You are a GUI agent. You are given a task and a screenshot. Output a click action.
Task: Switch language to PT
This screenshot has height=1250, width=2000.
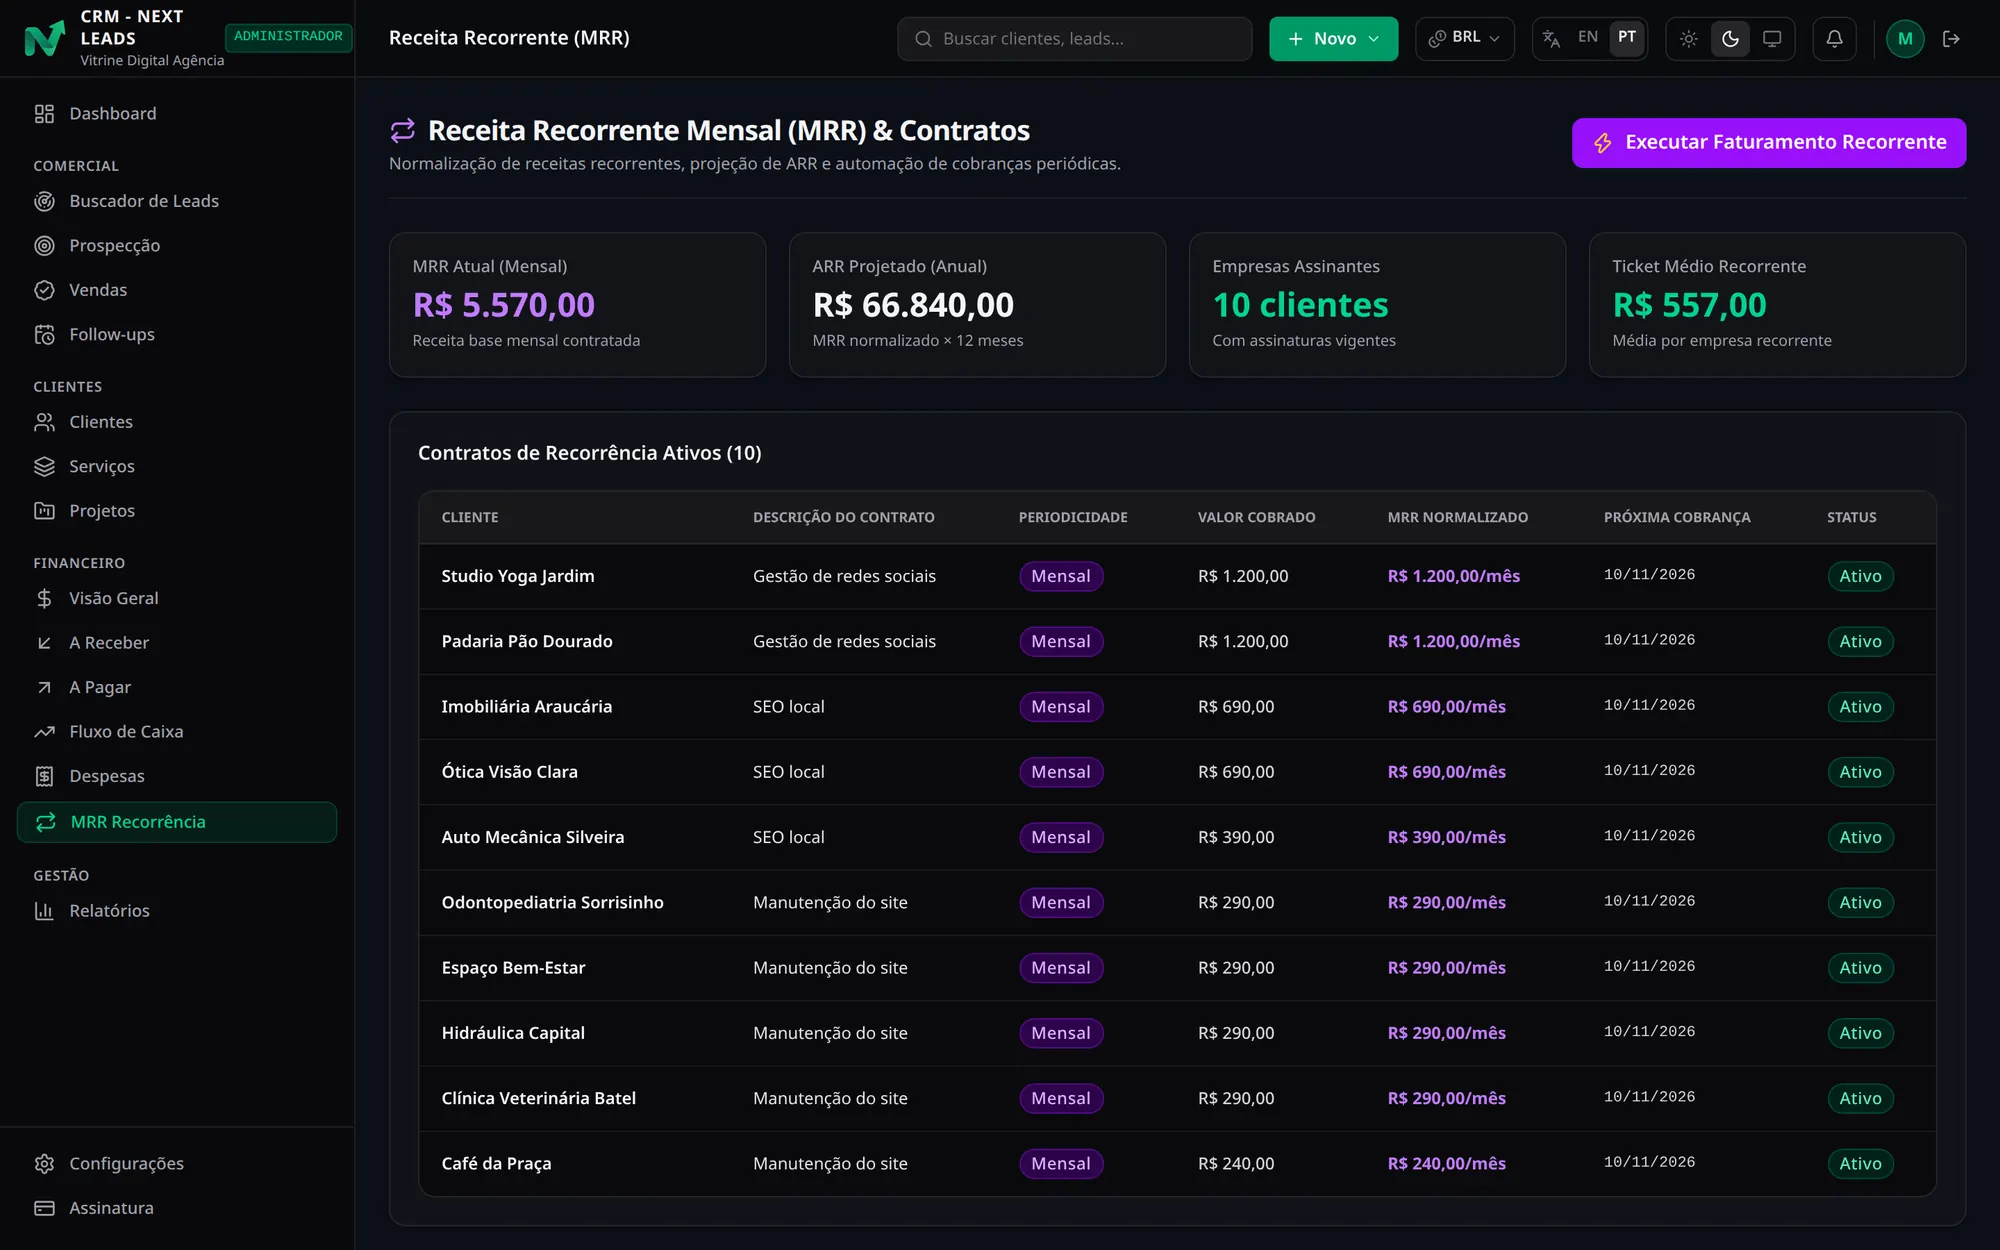(1627, 37)
